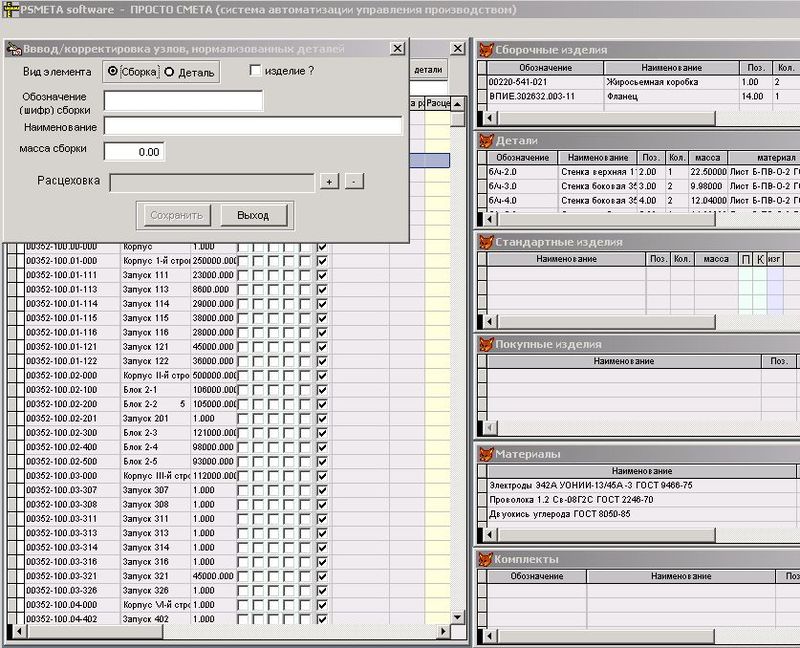Click the fox icon beside Стандартные изделия

(x=486, y=242)
